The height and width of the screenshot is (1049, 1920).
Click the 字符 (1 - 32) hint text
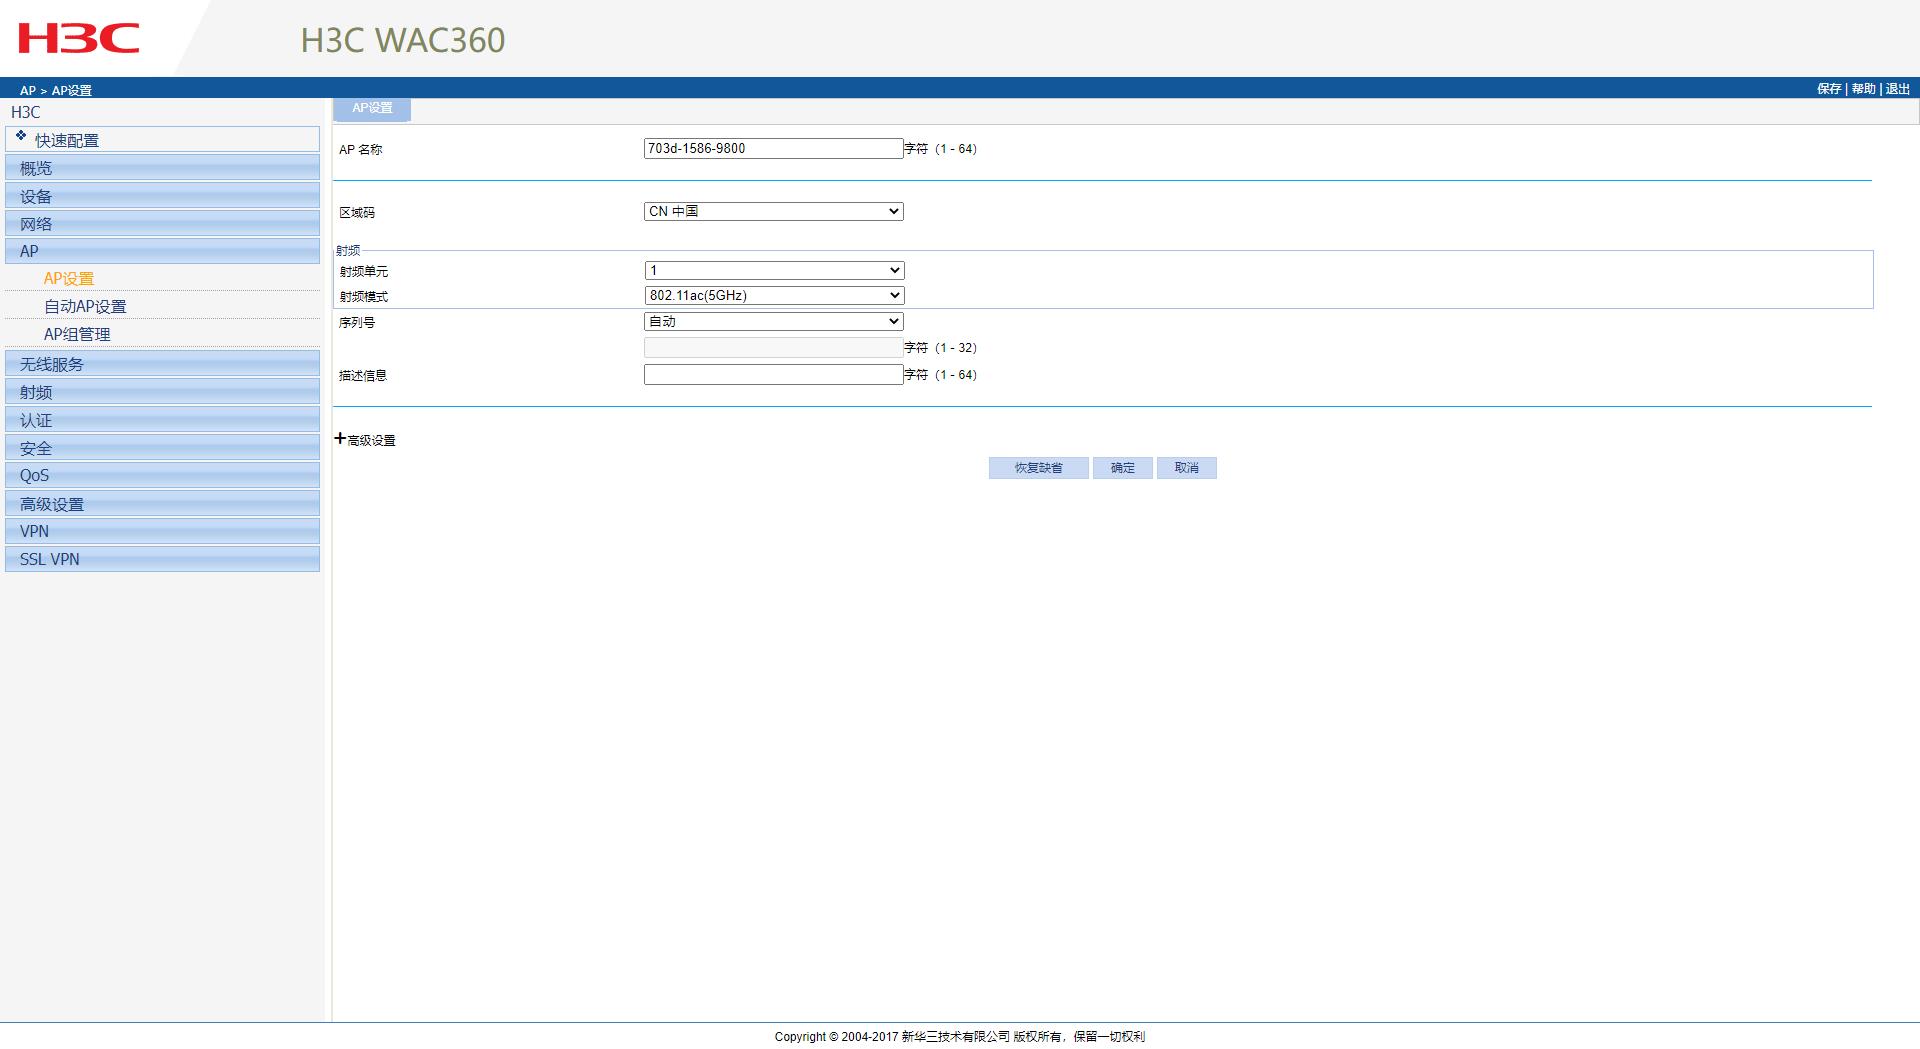pyautogui.click(x=941, y=348)
